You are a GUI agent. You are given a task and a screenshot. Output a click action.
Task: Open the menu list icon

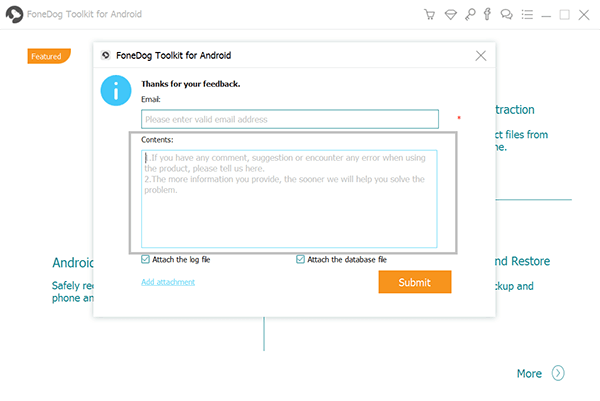(x=527, y=15)
